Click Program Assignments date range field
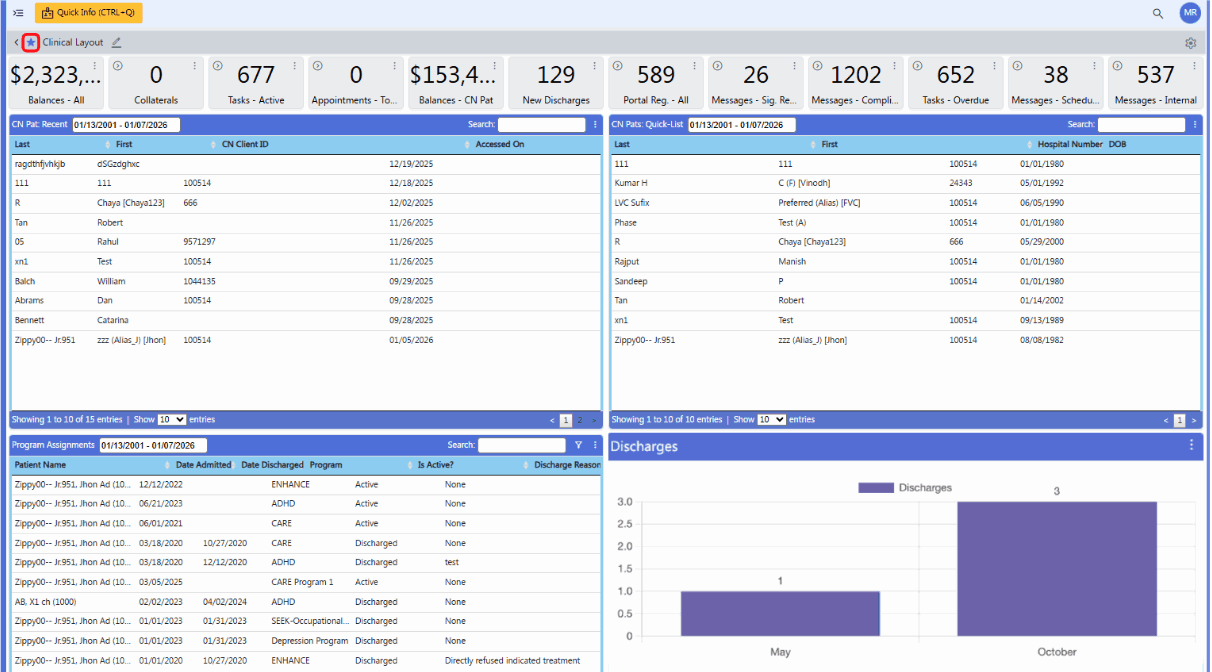 (x=153, y=445)
